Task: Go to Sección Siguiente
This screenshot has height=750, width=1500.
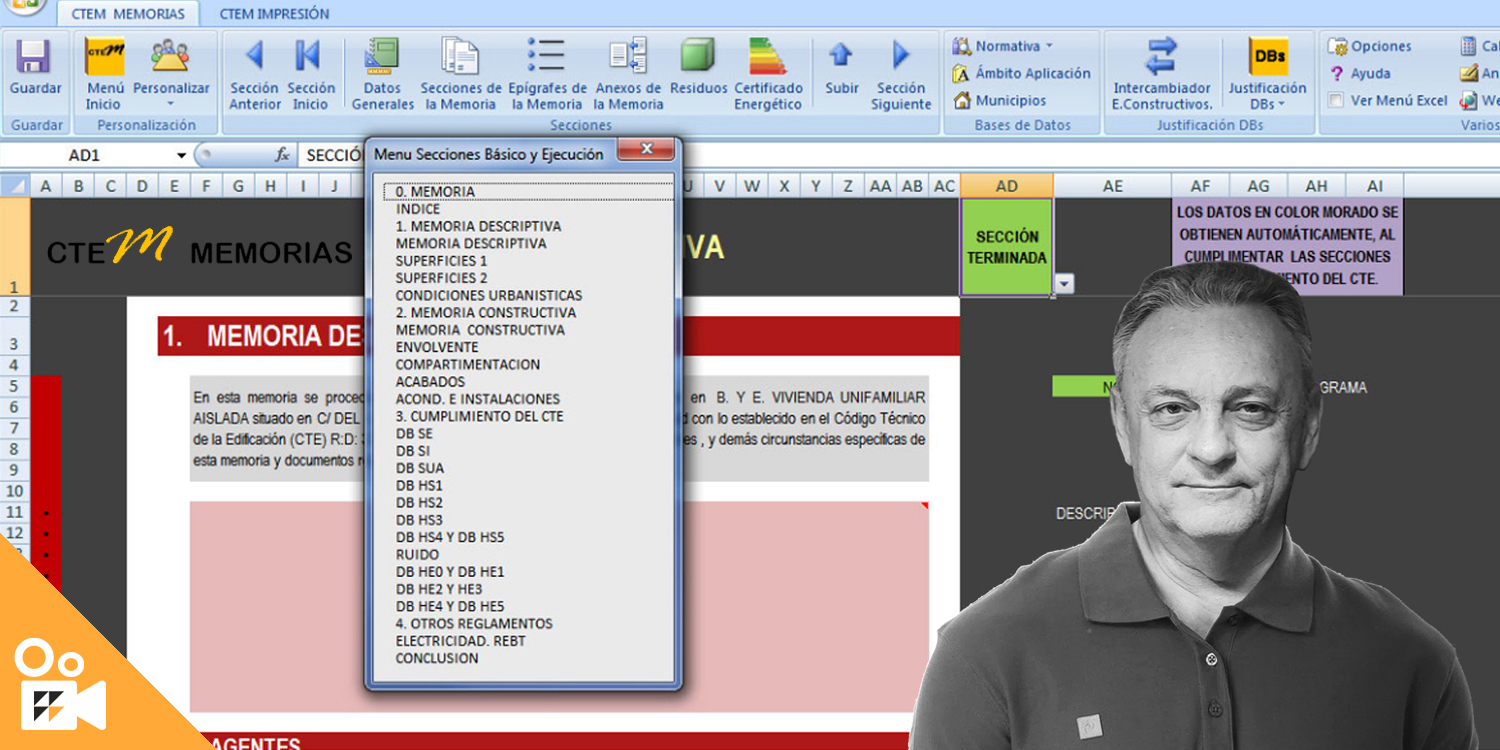Action: (900, 75)
